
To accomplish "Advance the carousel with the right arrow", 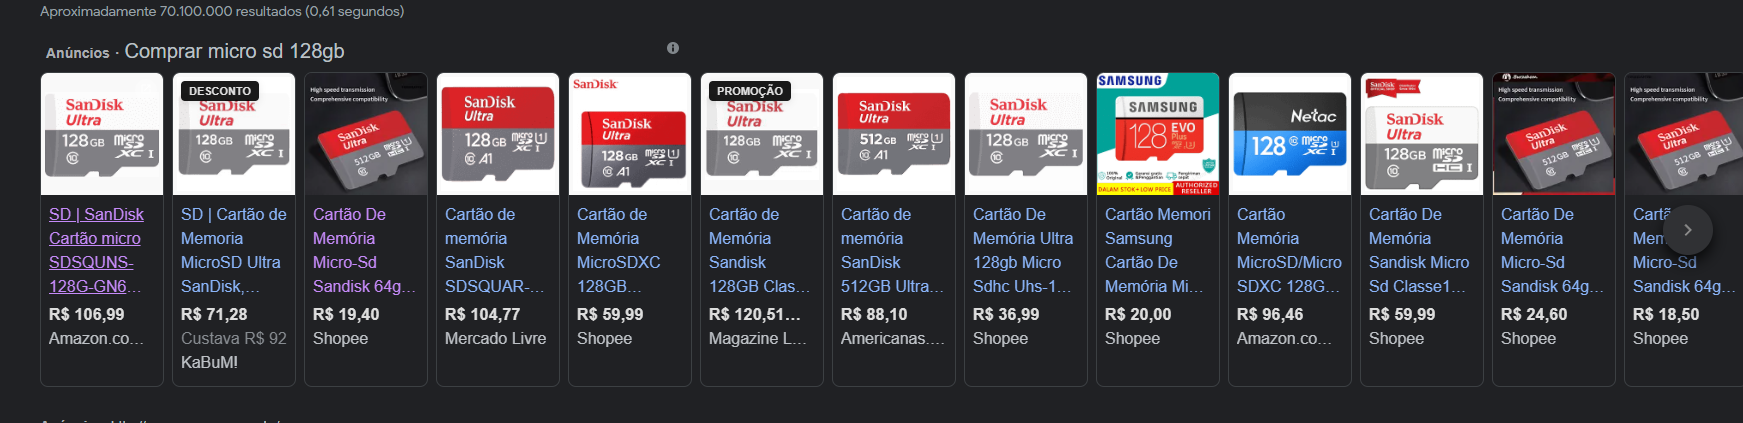I will [1688, 230].
